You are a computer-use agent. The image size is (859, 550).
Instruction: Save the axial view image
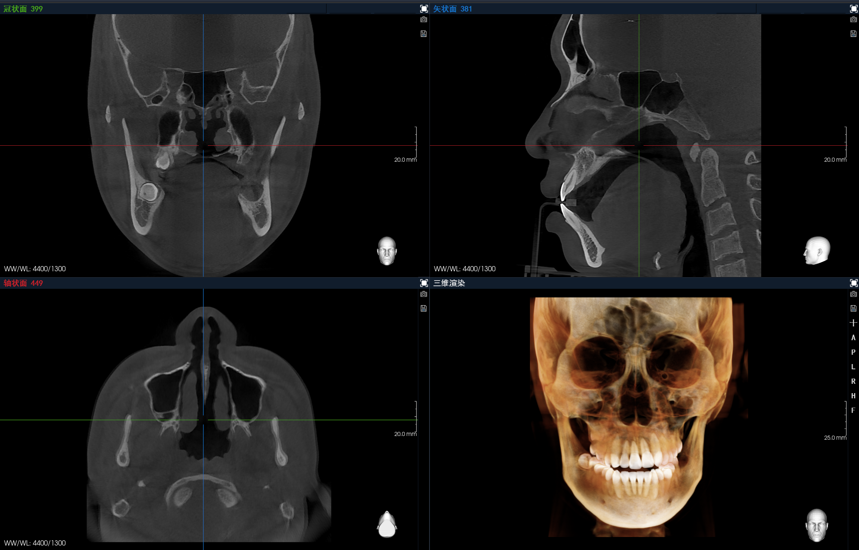[x=424, y=308]
